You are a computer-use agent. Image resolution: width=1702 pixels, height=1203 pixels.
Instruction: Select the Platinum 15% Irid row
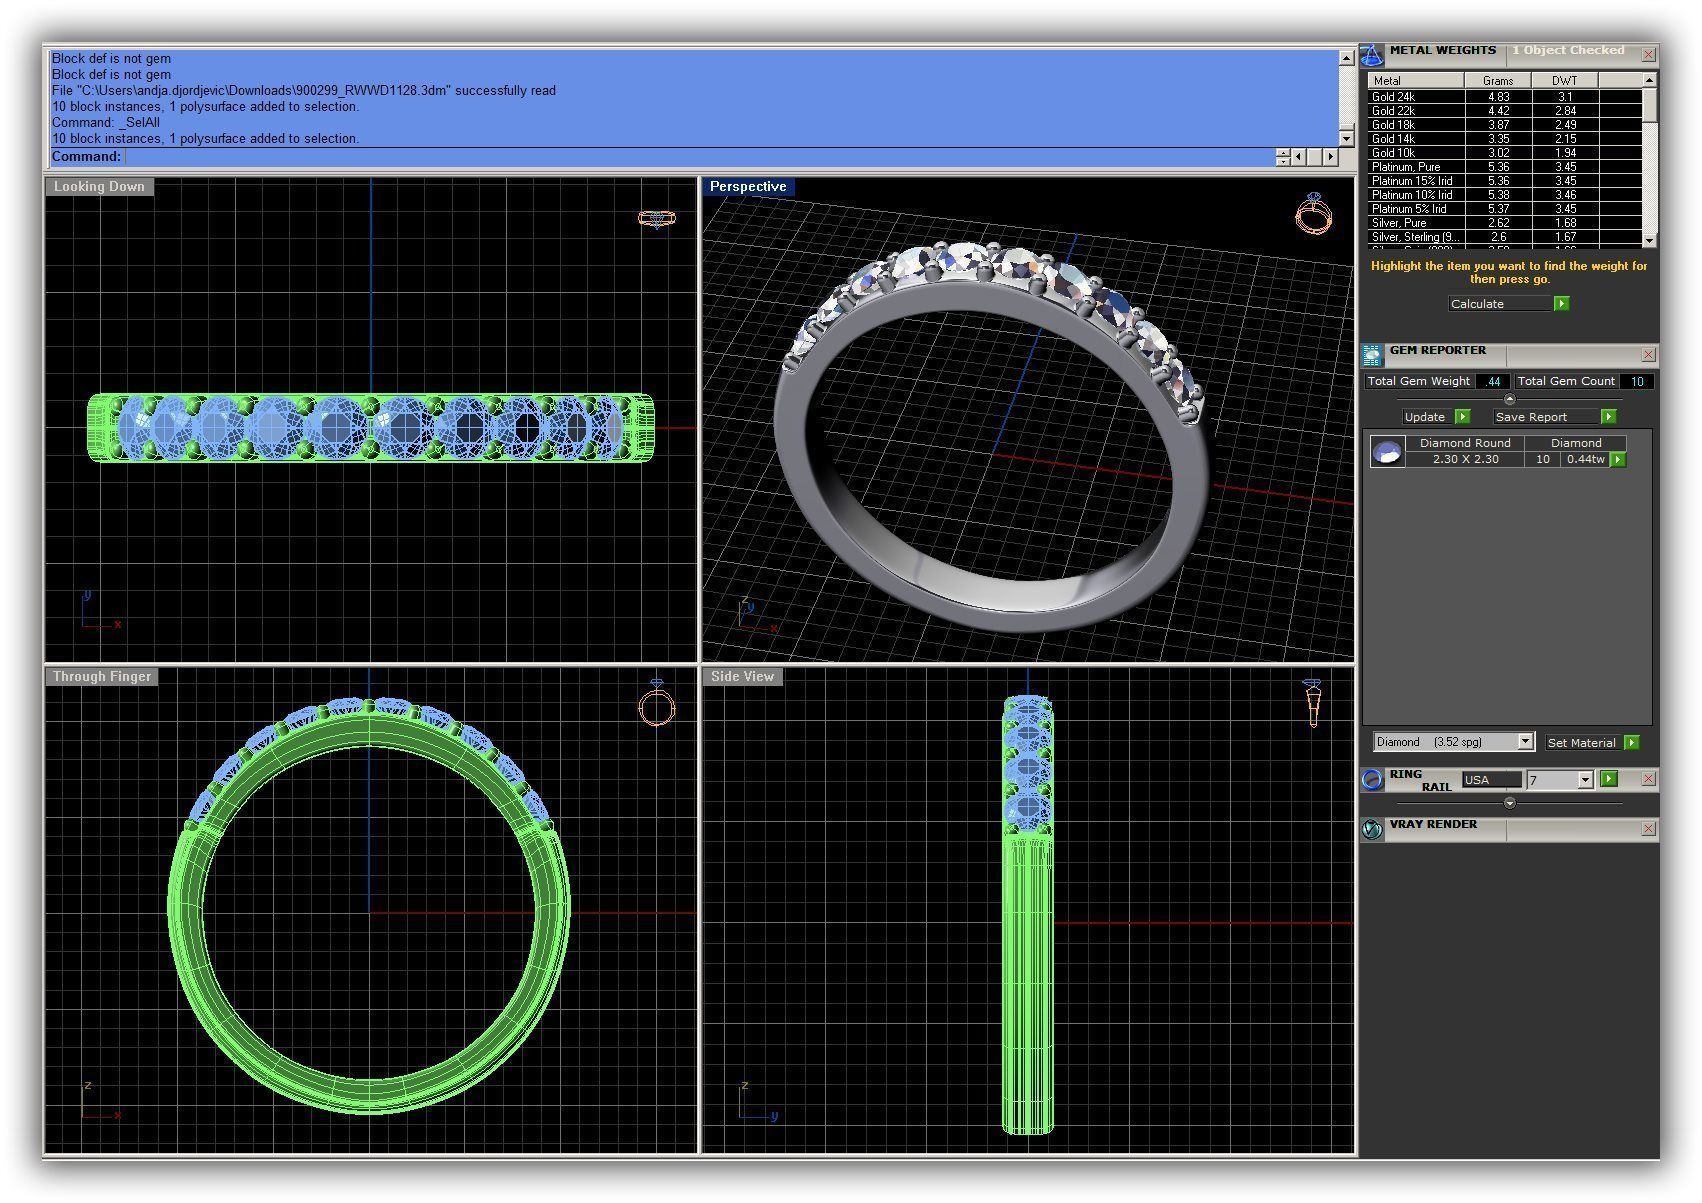click(1504, 181)
